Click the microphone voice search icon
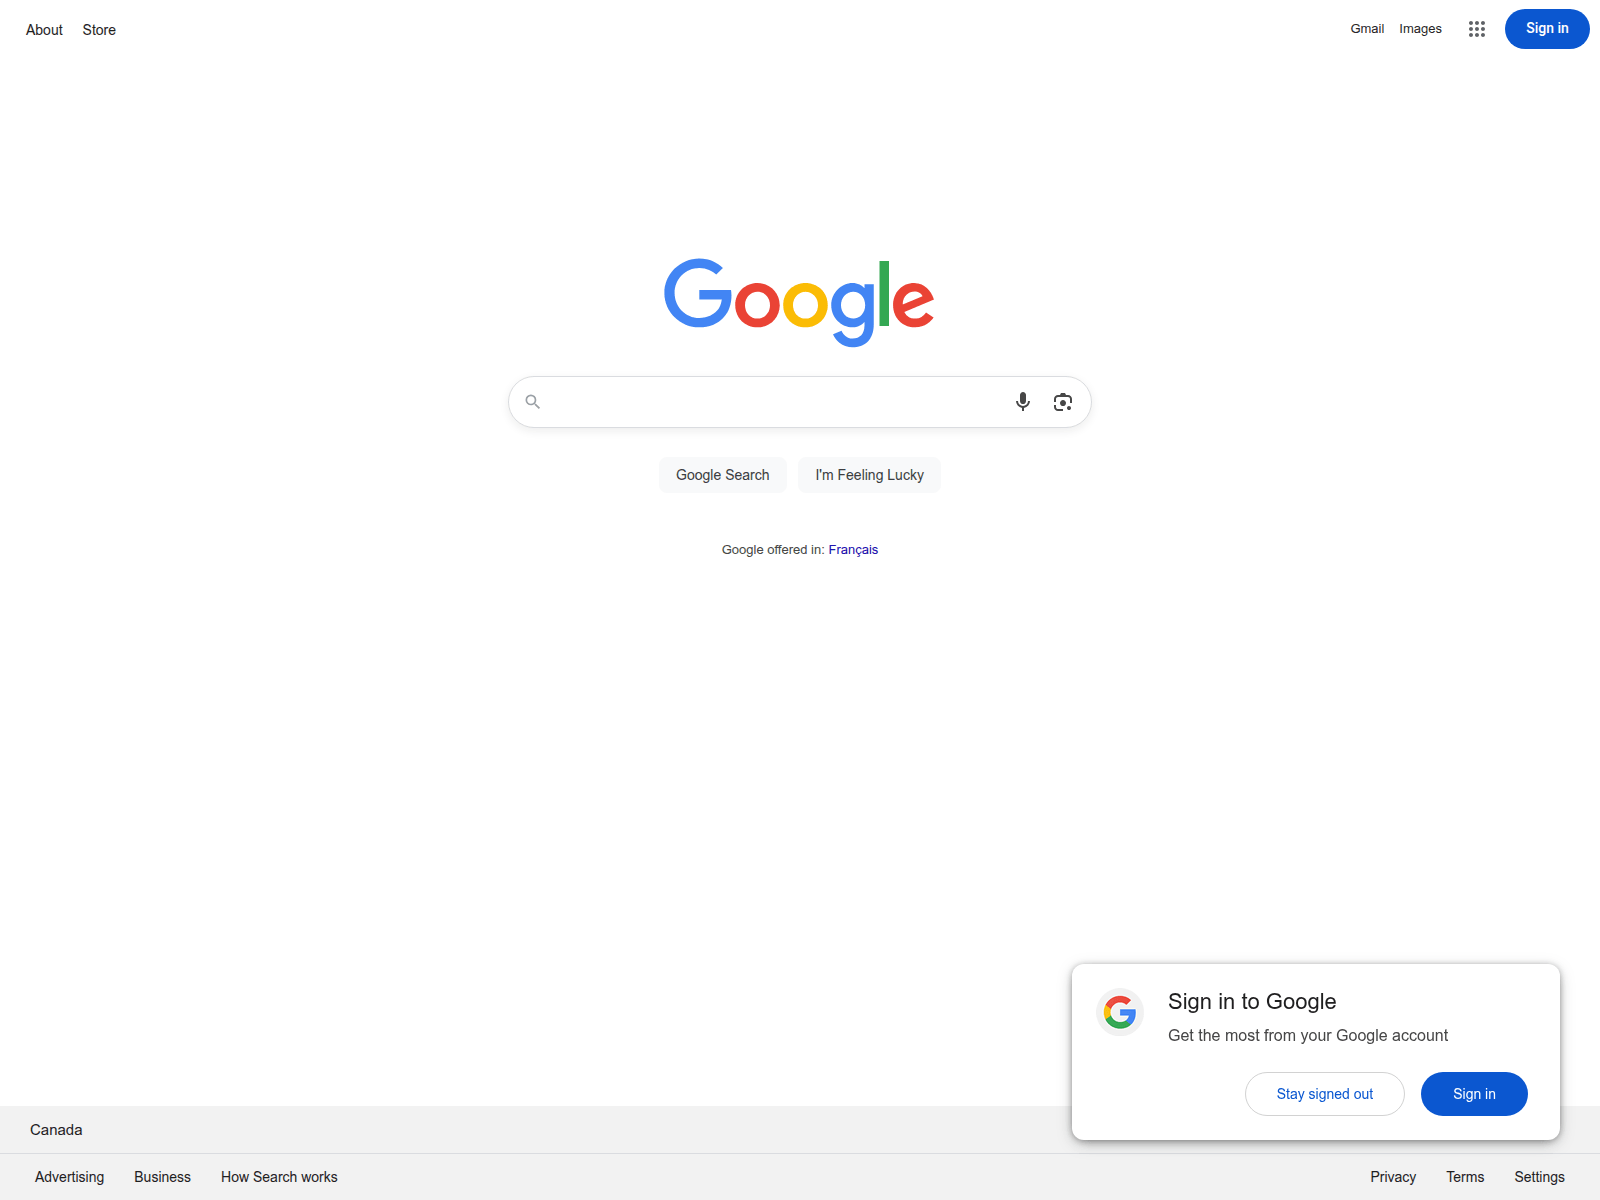The width and height of the screenshot is (1600, 1200). (1022, 402)
